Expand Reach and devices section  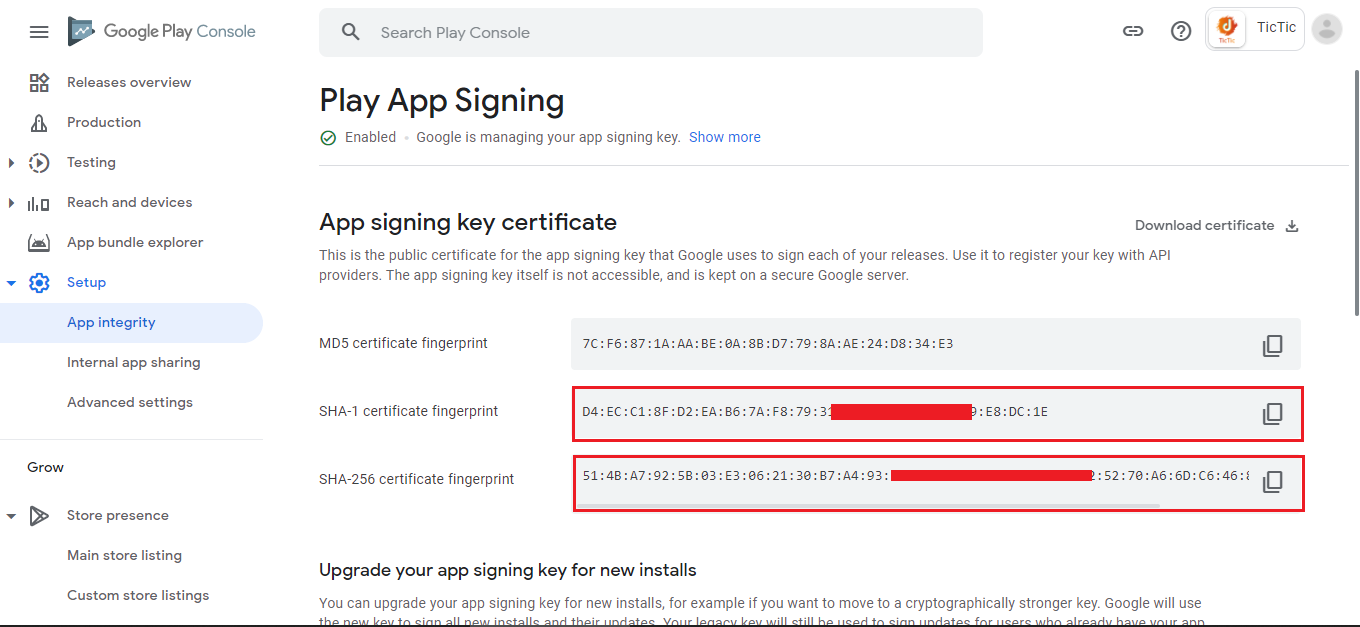pyautogui.click(x=12, y=203)
